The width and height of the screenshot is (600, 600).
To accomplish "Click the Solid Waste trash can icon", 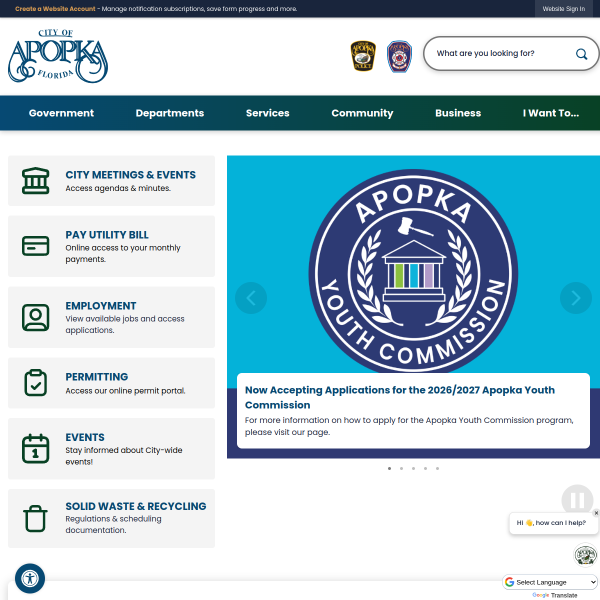I will [36, 518].
